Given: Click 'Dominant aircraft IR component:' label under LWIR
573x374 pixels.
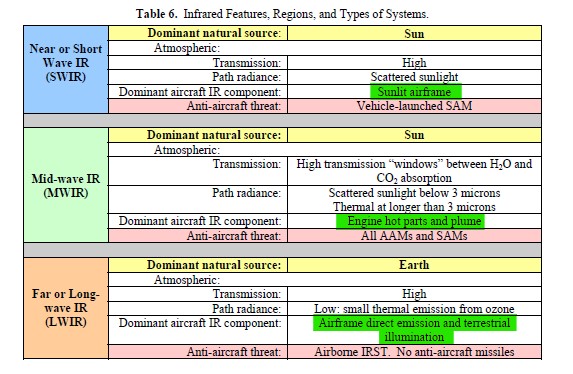Looking at the screenshot, I should click(x=200, y=323).
